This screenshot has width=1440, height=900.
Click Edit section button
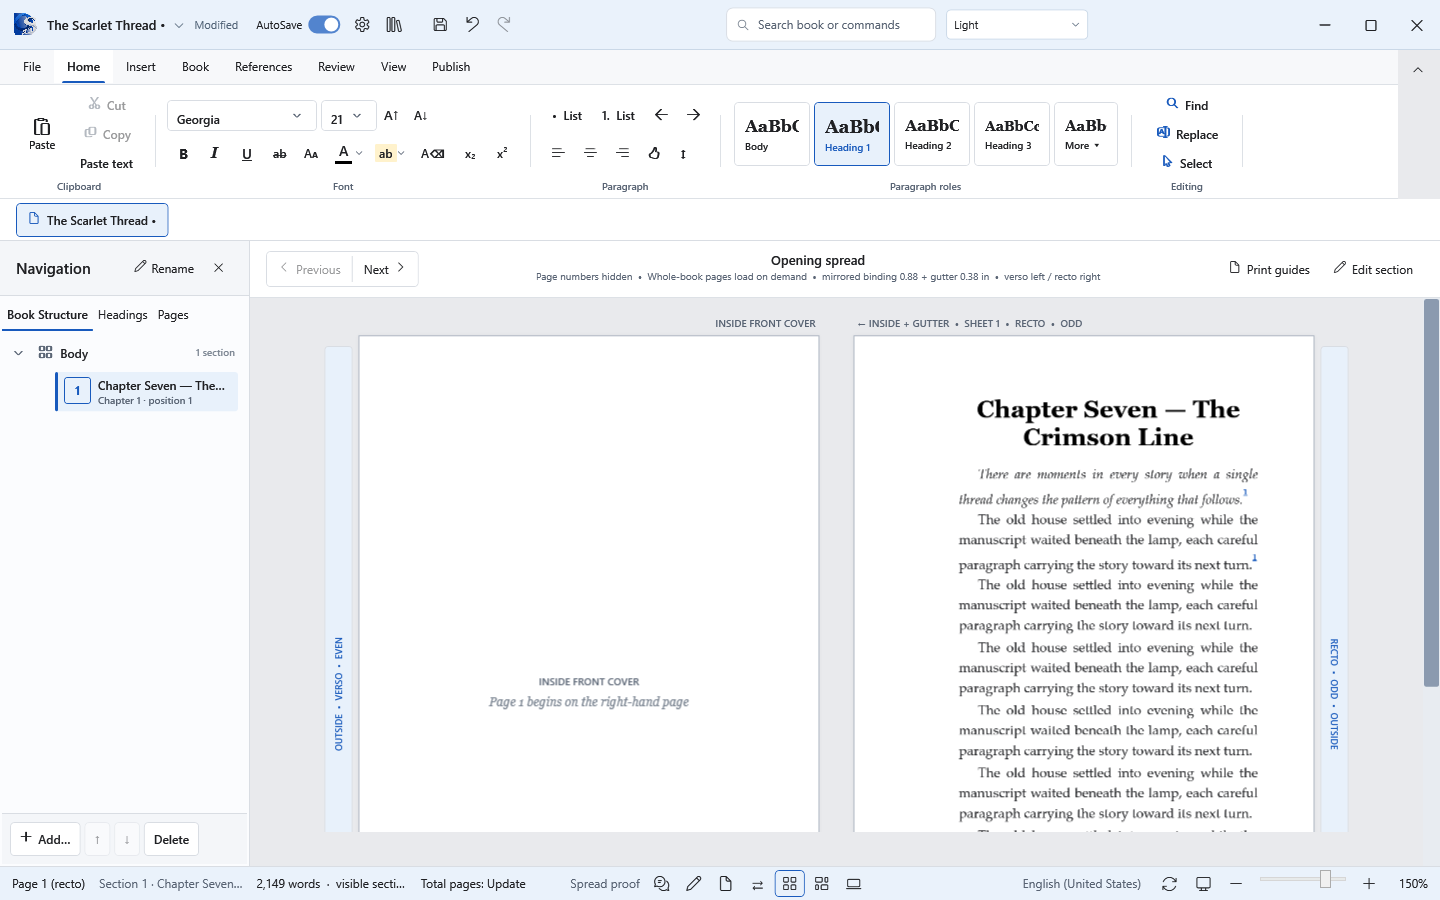[1373, 269]
